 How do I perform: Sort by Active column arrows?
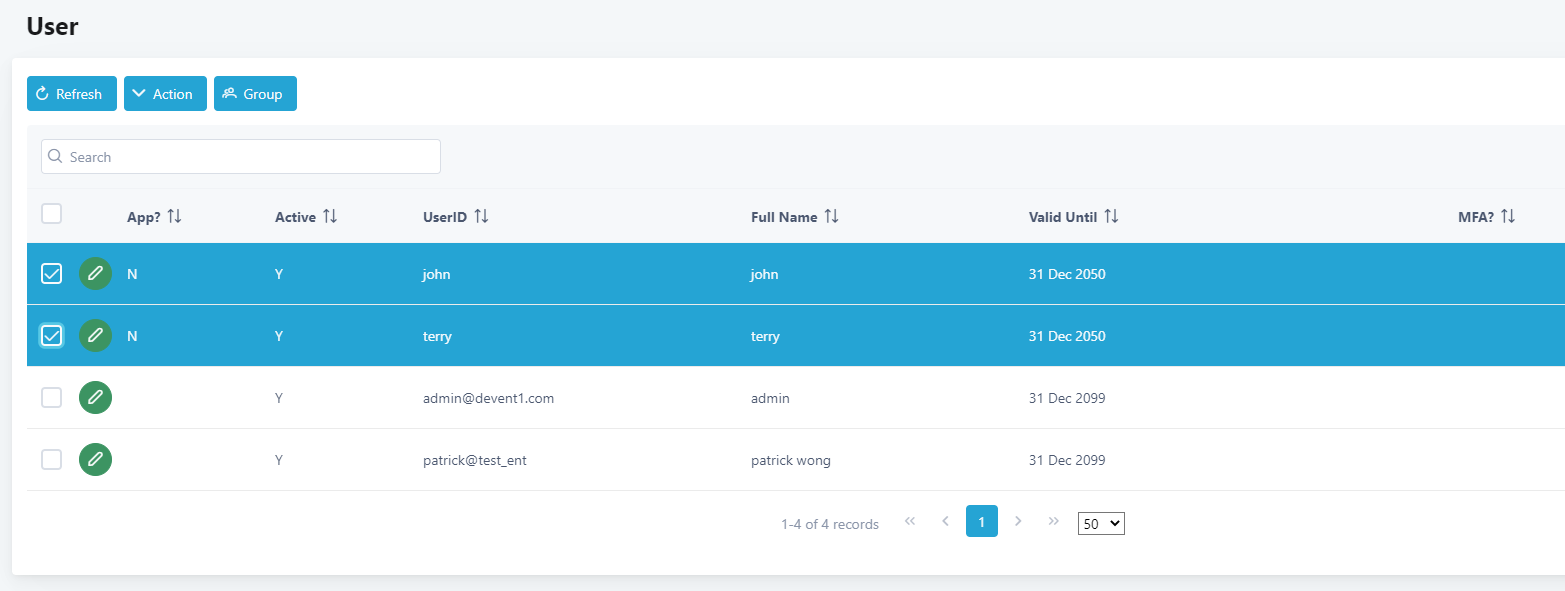tap(330, 217)
